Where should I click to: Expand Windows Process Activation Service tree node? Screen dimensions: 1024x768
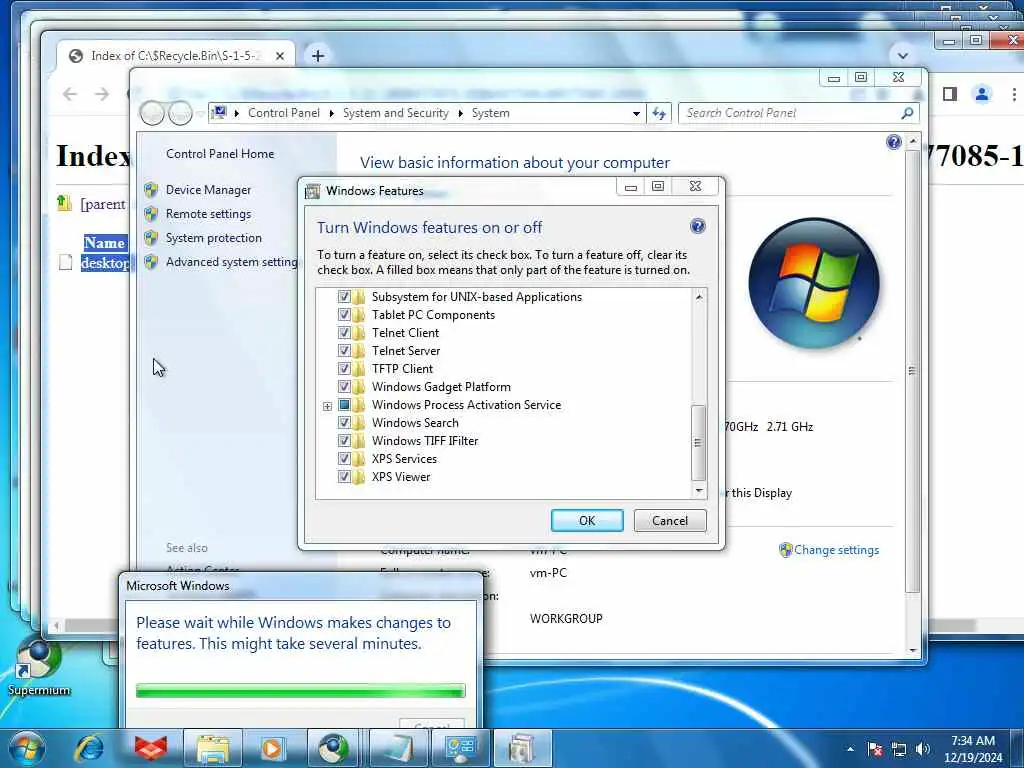(x=327, y=406)
